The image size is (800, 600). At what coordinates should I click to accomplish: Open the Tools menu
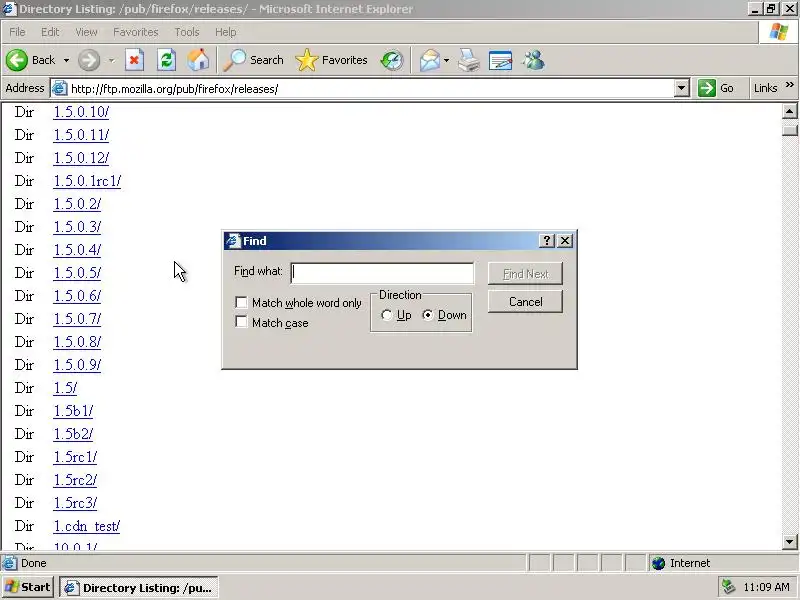pyautogui.click(x=187, y=32)
